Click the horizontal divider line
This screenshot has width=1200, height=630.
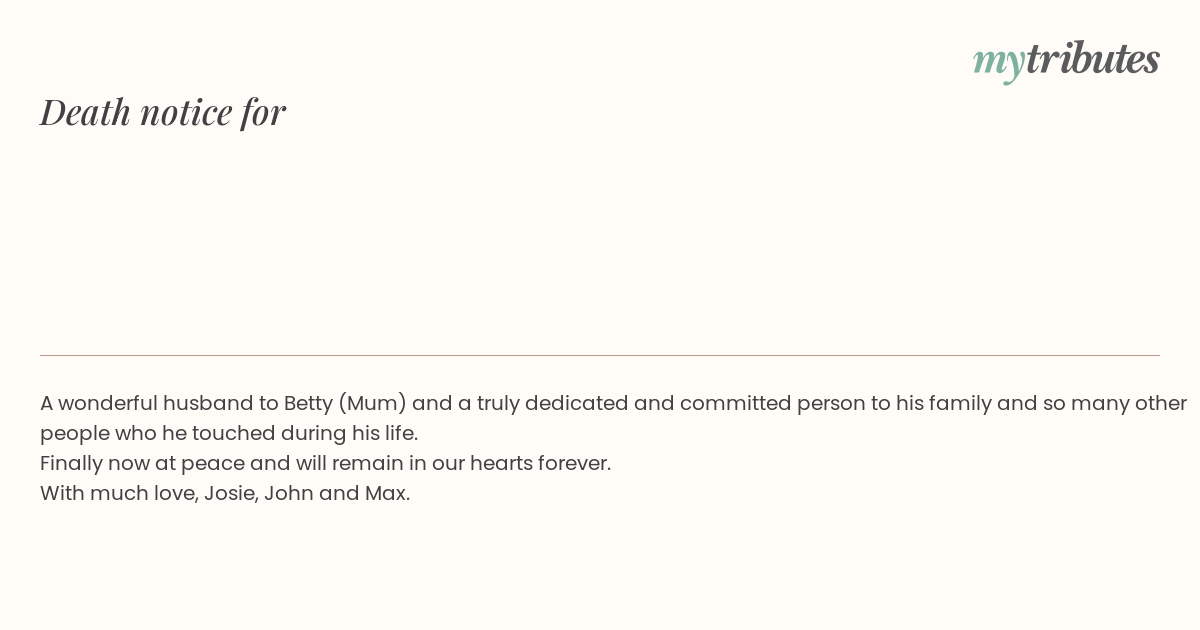tap(600, 355)
